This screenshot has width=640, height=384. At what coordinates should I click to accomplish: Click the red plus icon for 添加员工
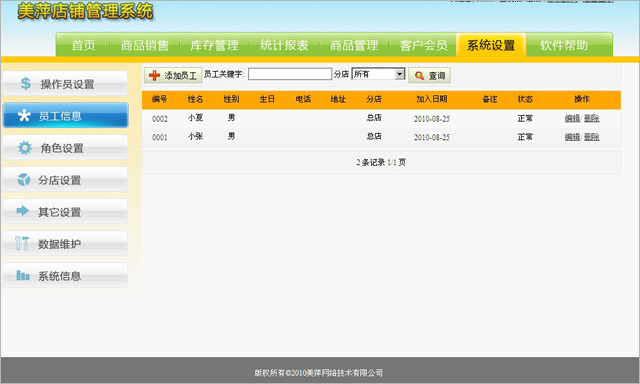154,75
